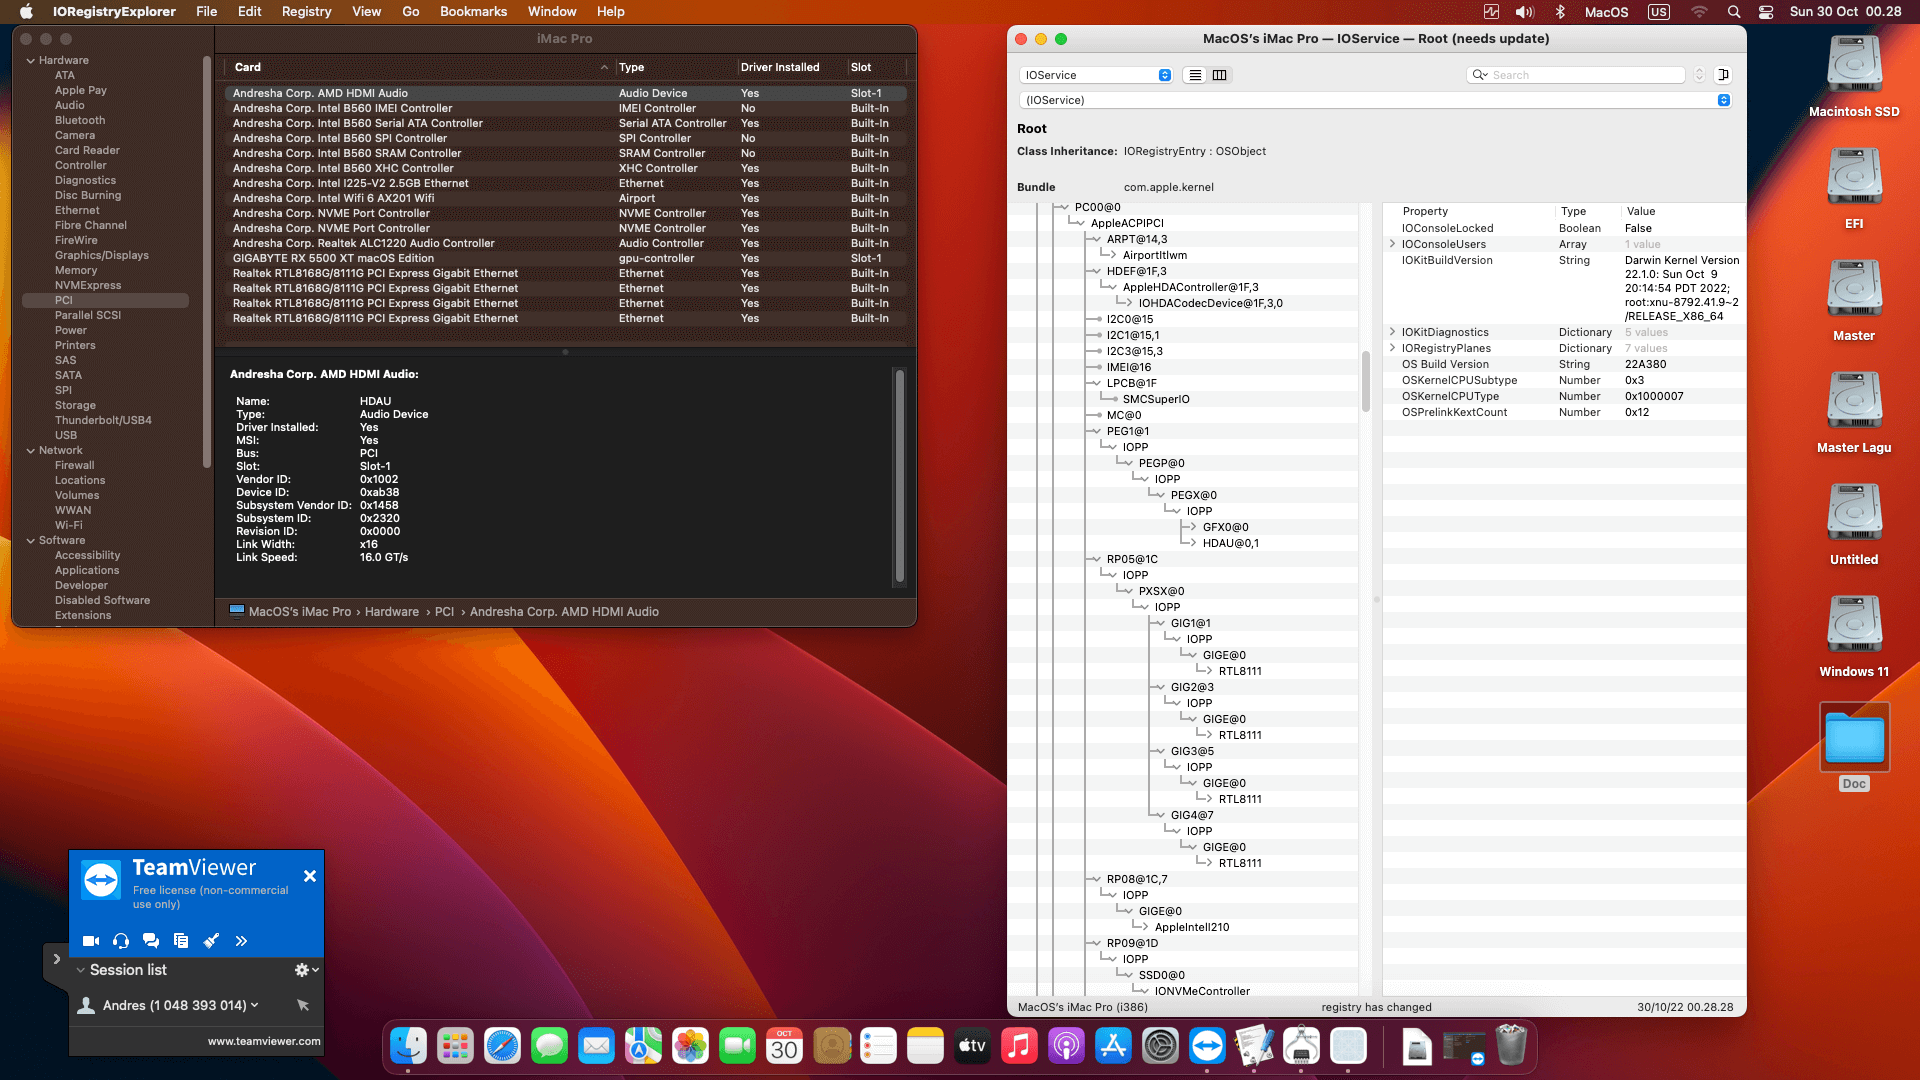Collapse the Session list section

(81, 970)
